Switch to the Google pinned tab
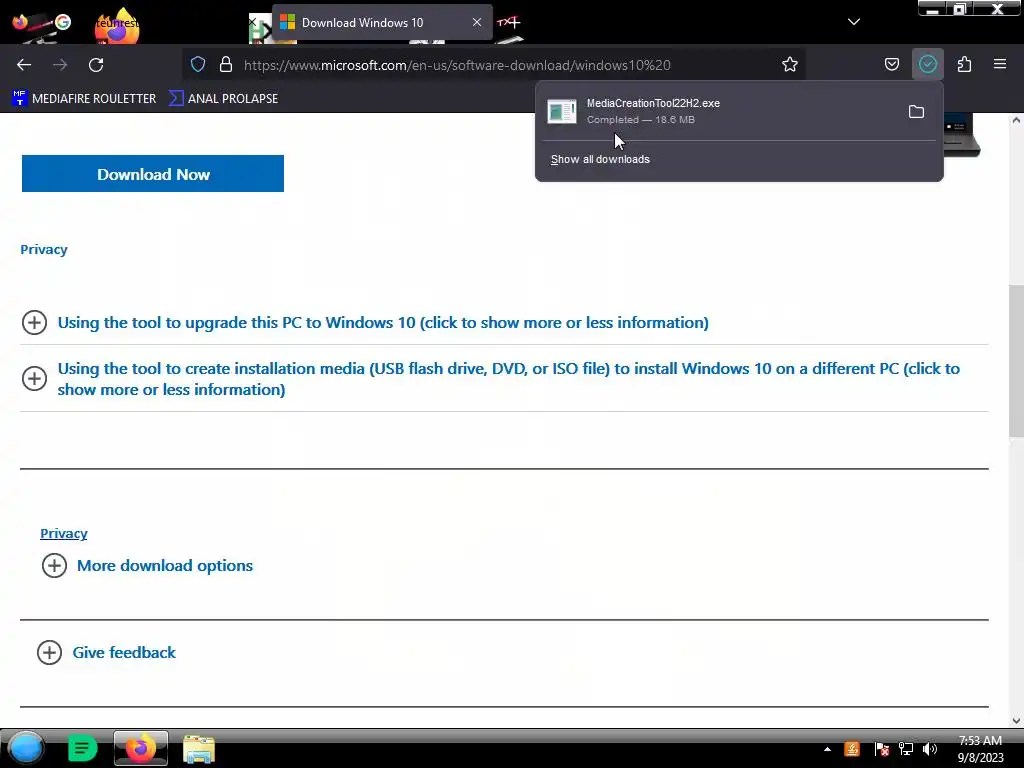This screenshot has width=1024, height=768. [63, 22]
